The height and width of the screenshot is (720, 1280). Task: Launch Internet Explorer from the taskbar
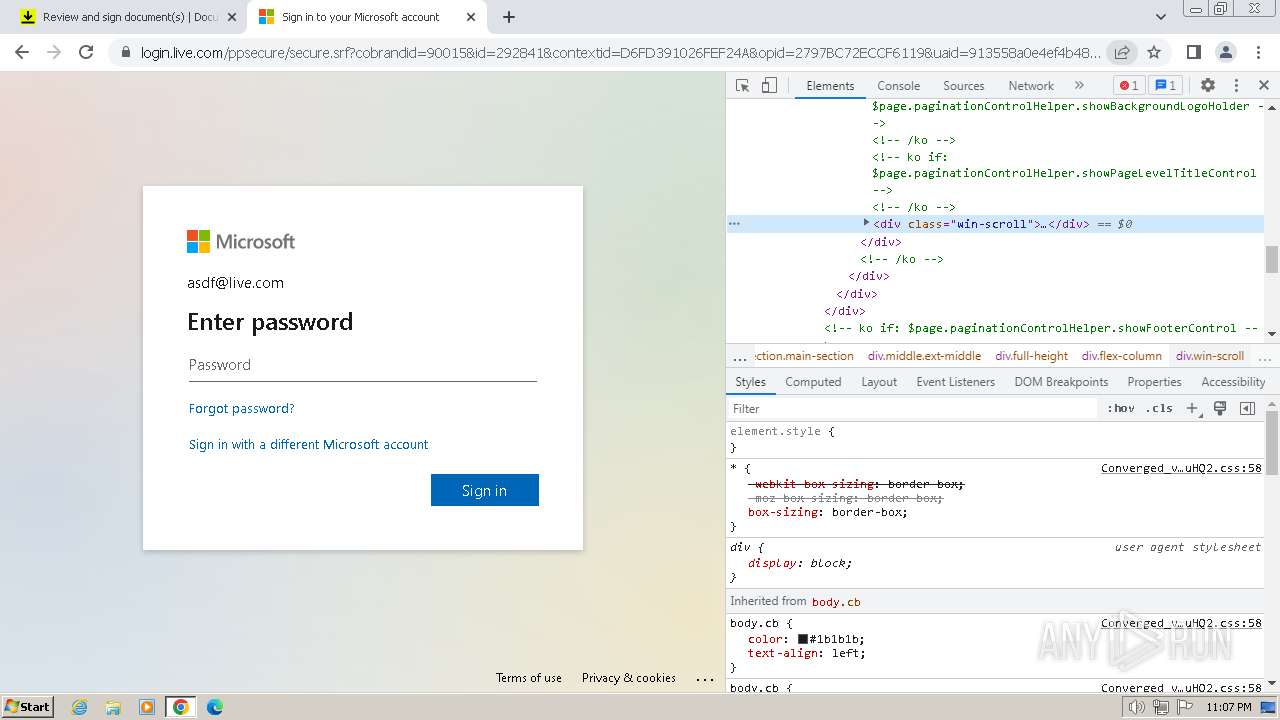coord(80,707)
